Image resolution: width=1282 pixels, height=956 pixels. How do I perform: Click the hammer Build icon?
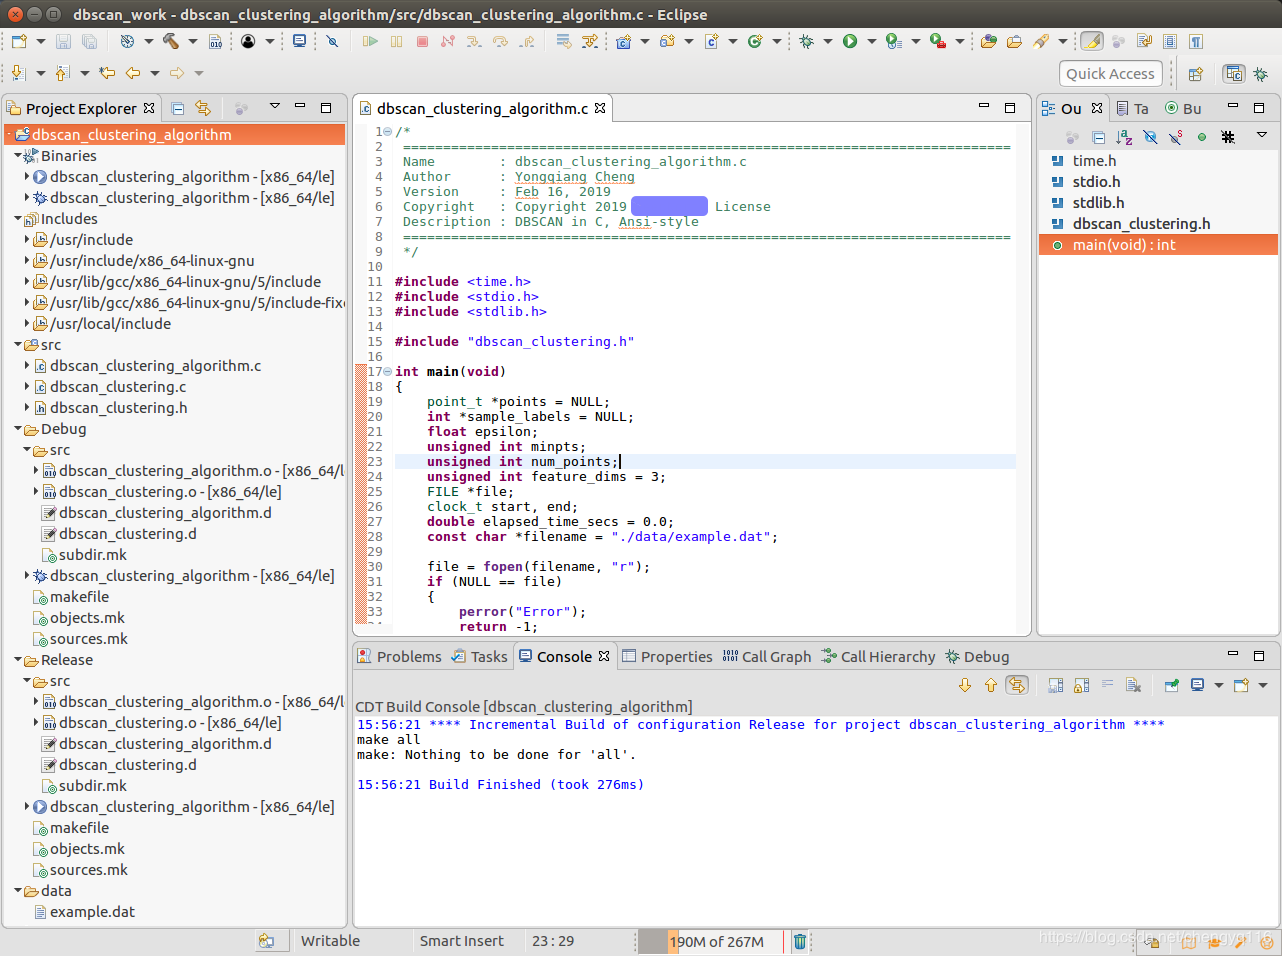[x=171, y=41]
